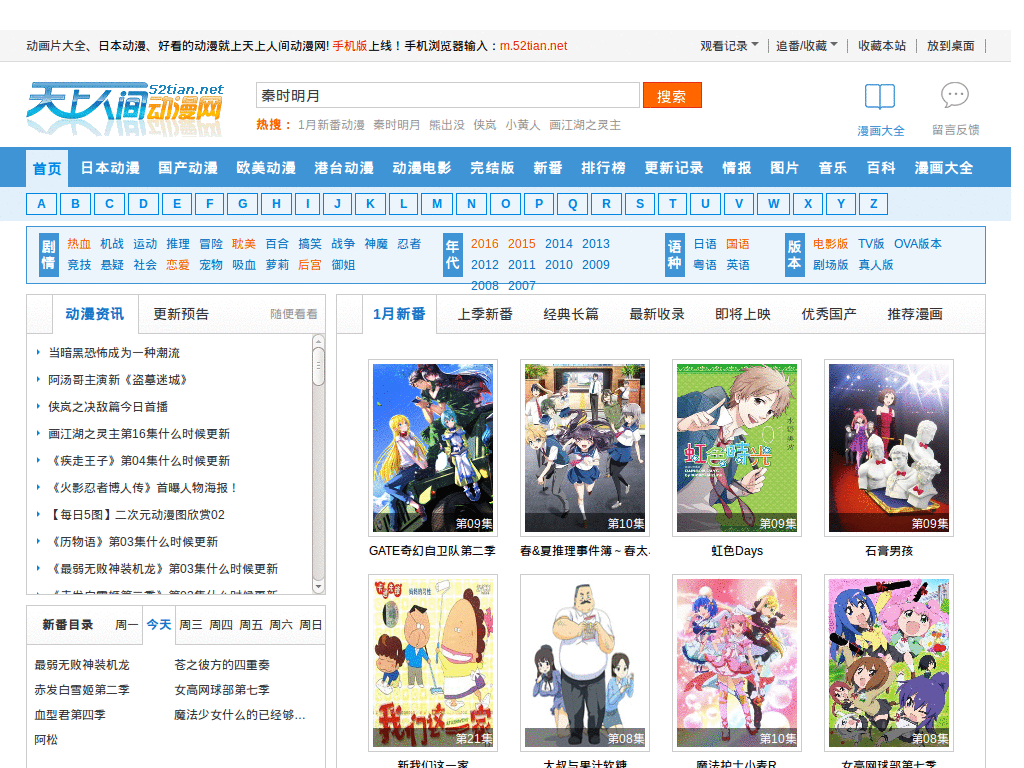Open 苍之彼方的四重奏 in schedule list
Viewport: 1024px width, 768px height.
222,665
